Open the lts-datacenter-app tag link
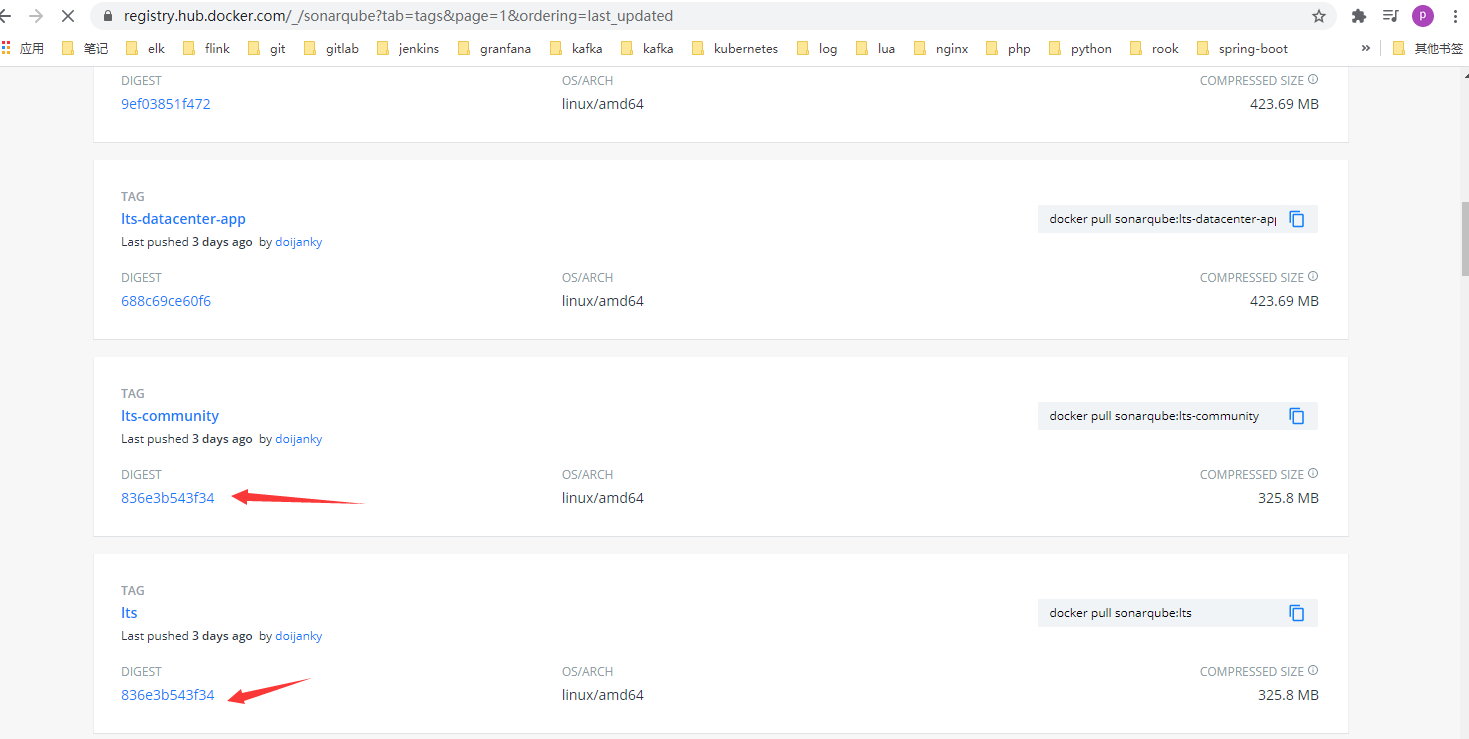1469x739 pixels. (x=183, y=219)
